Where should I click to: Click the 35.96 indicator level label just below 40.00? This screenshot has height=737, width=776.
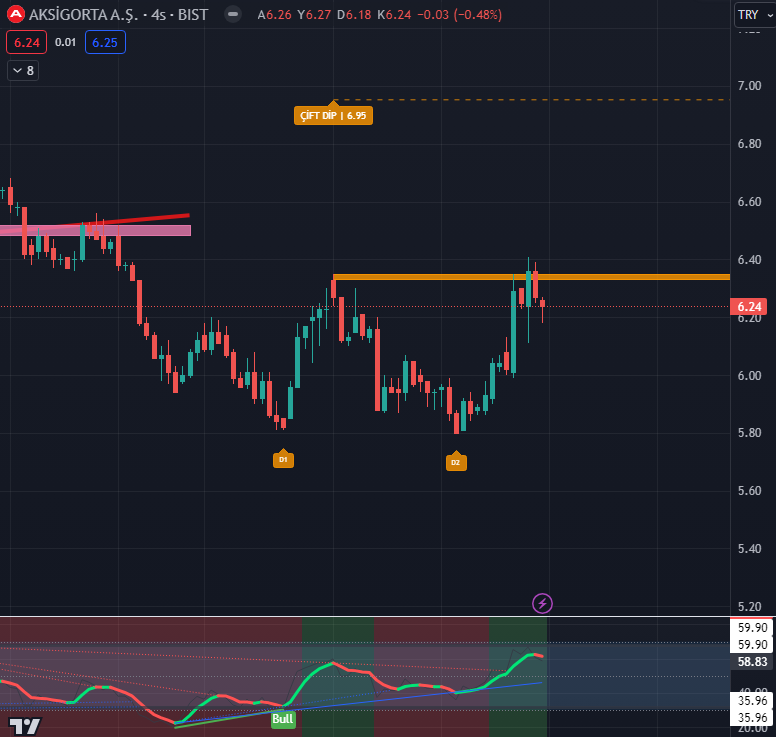[x=752, y=701]
